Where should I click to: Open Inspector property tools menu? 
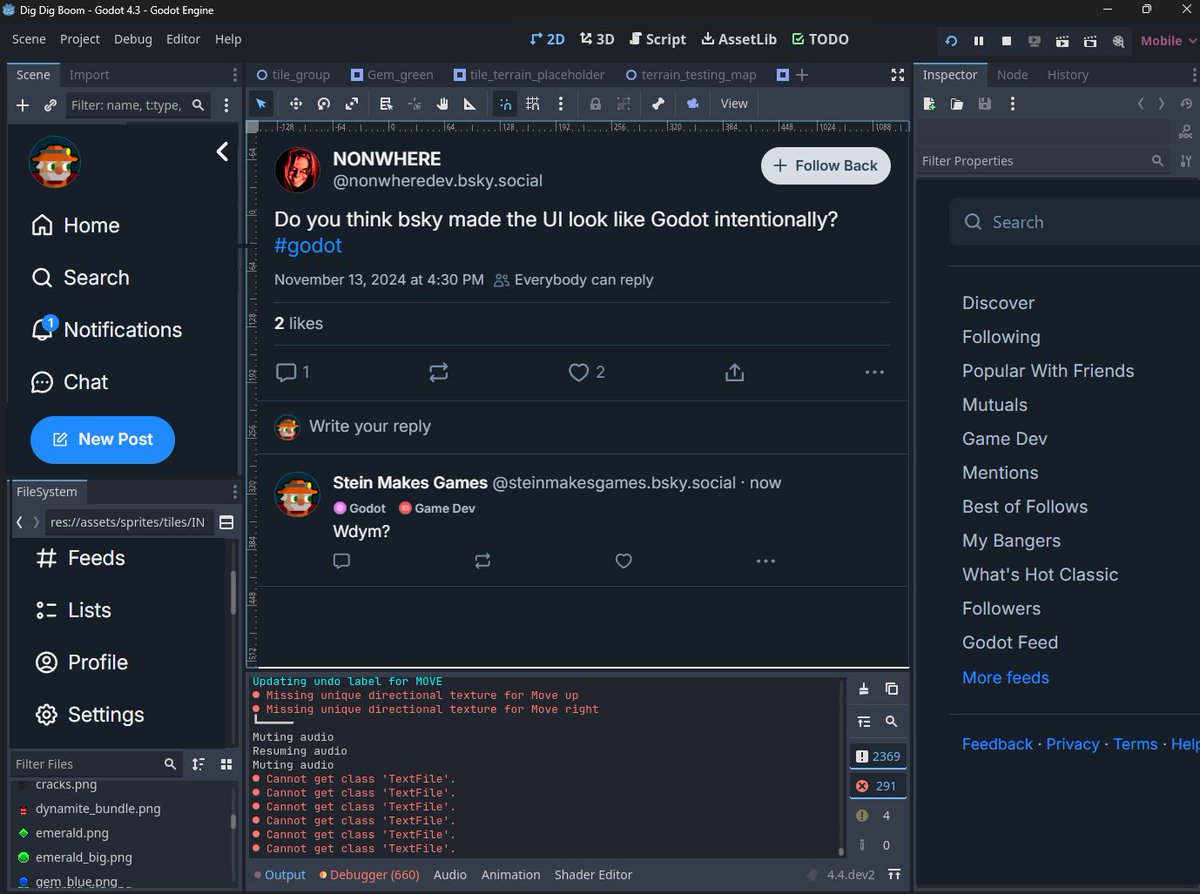1186,161
